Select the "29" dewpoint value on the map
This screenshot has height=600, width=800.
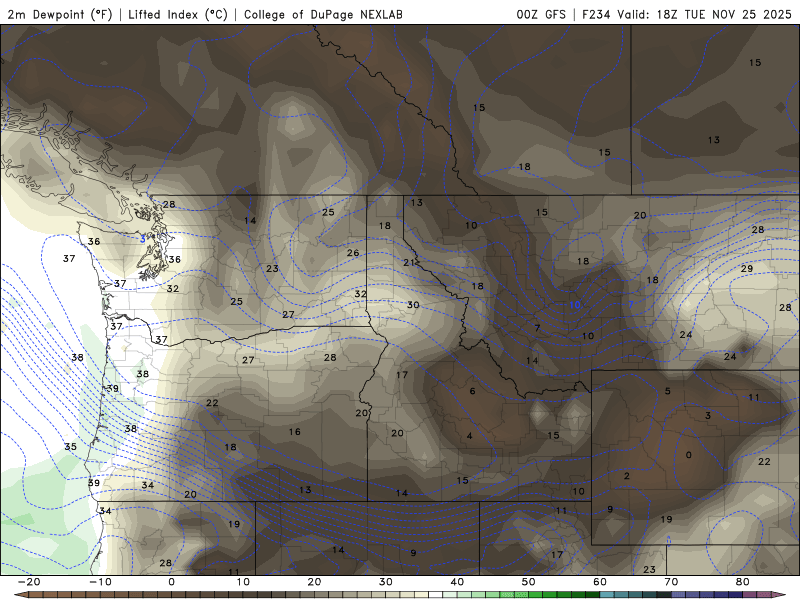click(746, 269)
